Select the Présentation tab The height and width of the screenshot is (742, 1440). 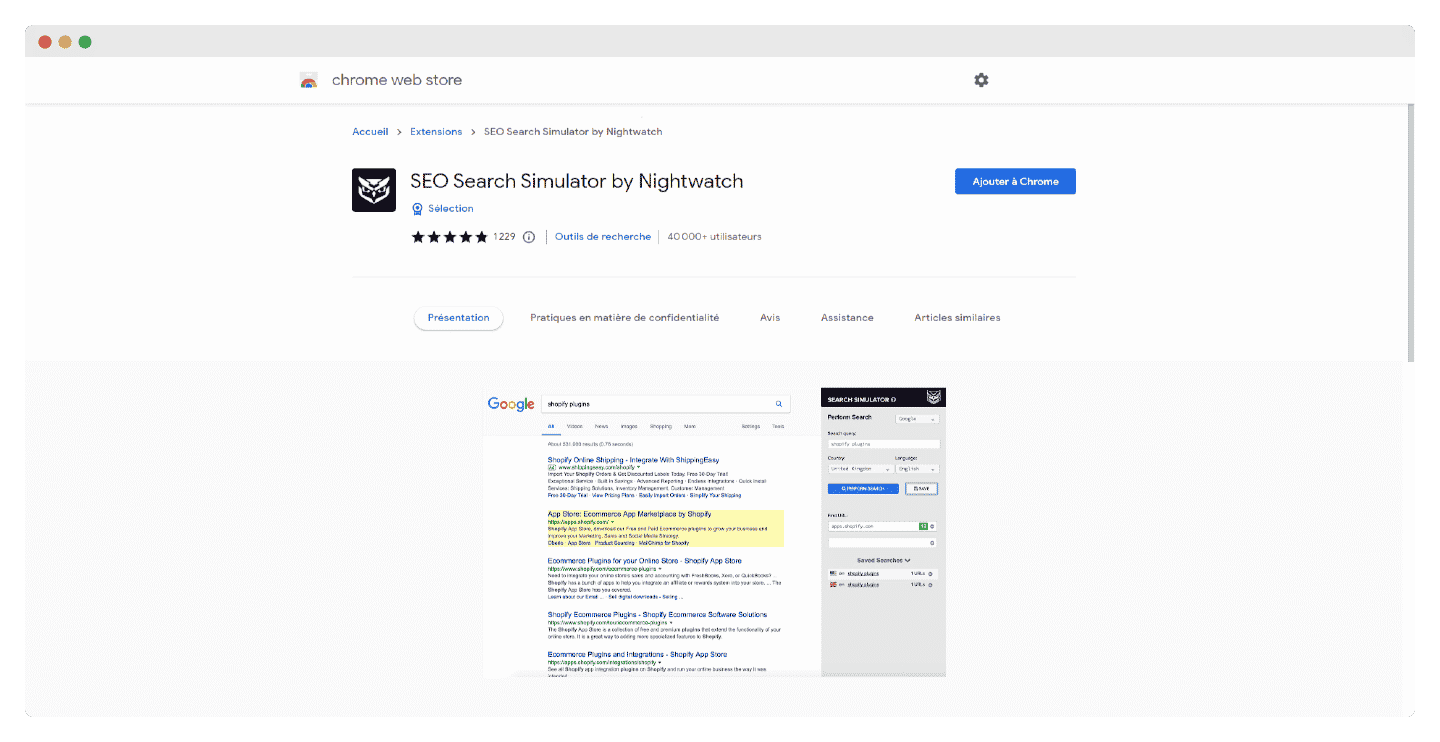[458, 318]
